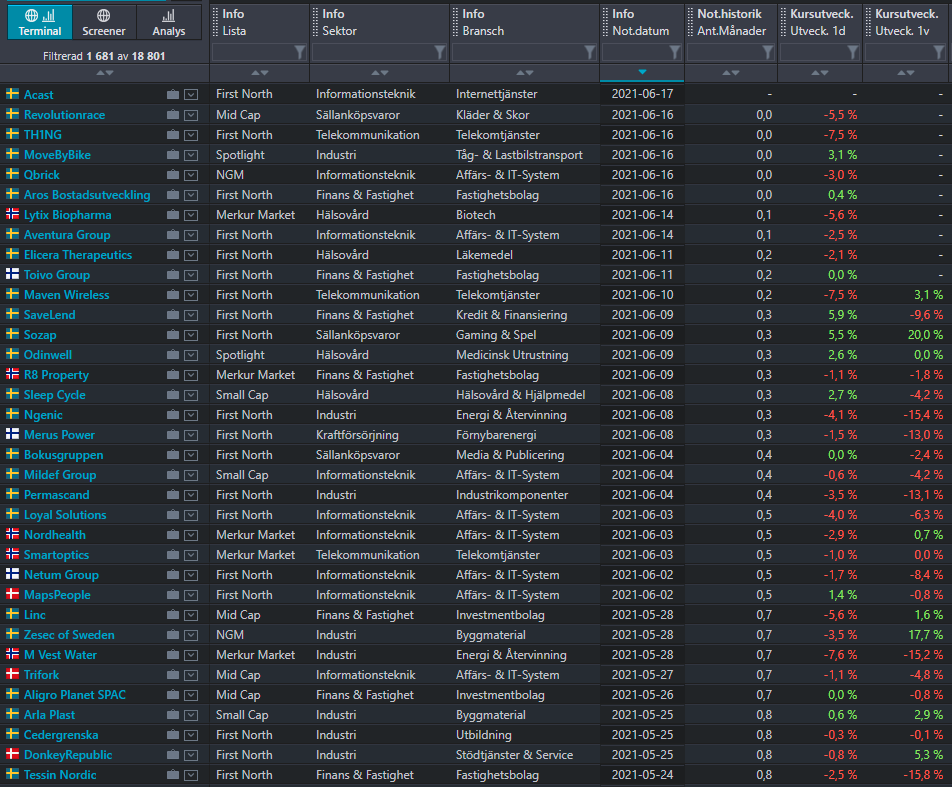Open the Revolutionrace stock link
Screen dimensions: 952x787
click(x=64, y=115)
